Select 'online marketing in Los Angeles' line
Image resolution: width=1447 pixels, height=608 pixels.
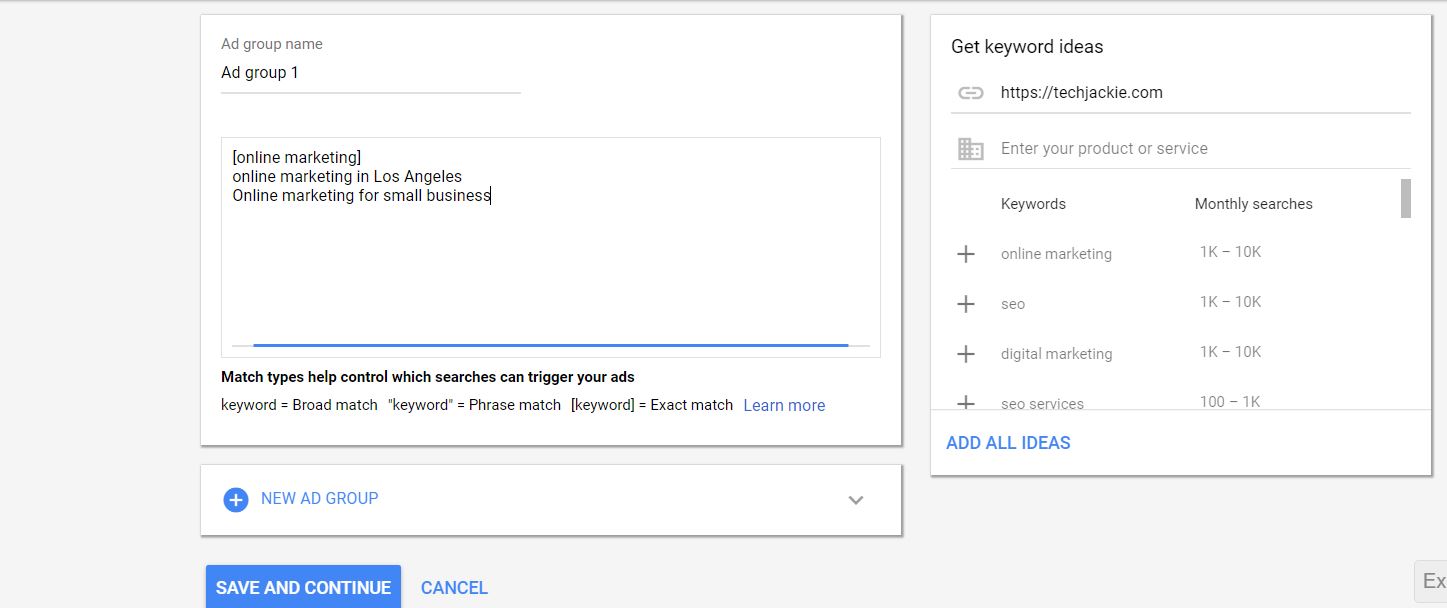347,177
